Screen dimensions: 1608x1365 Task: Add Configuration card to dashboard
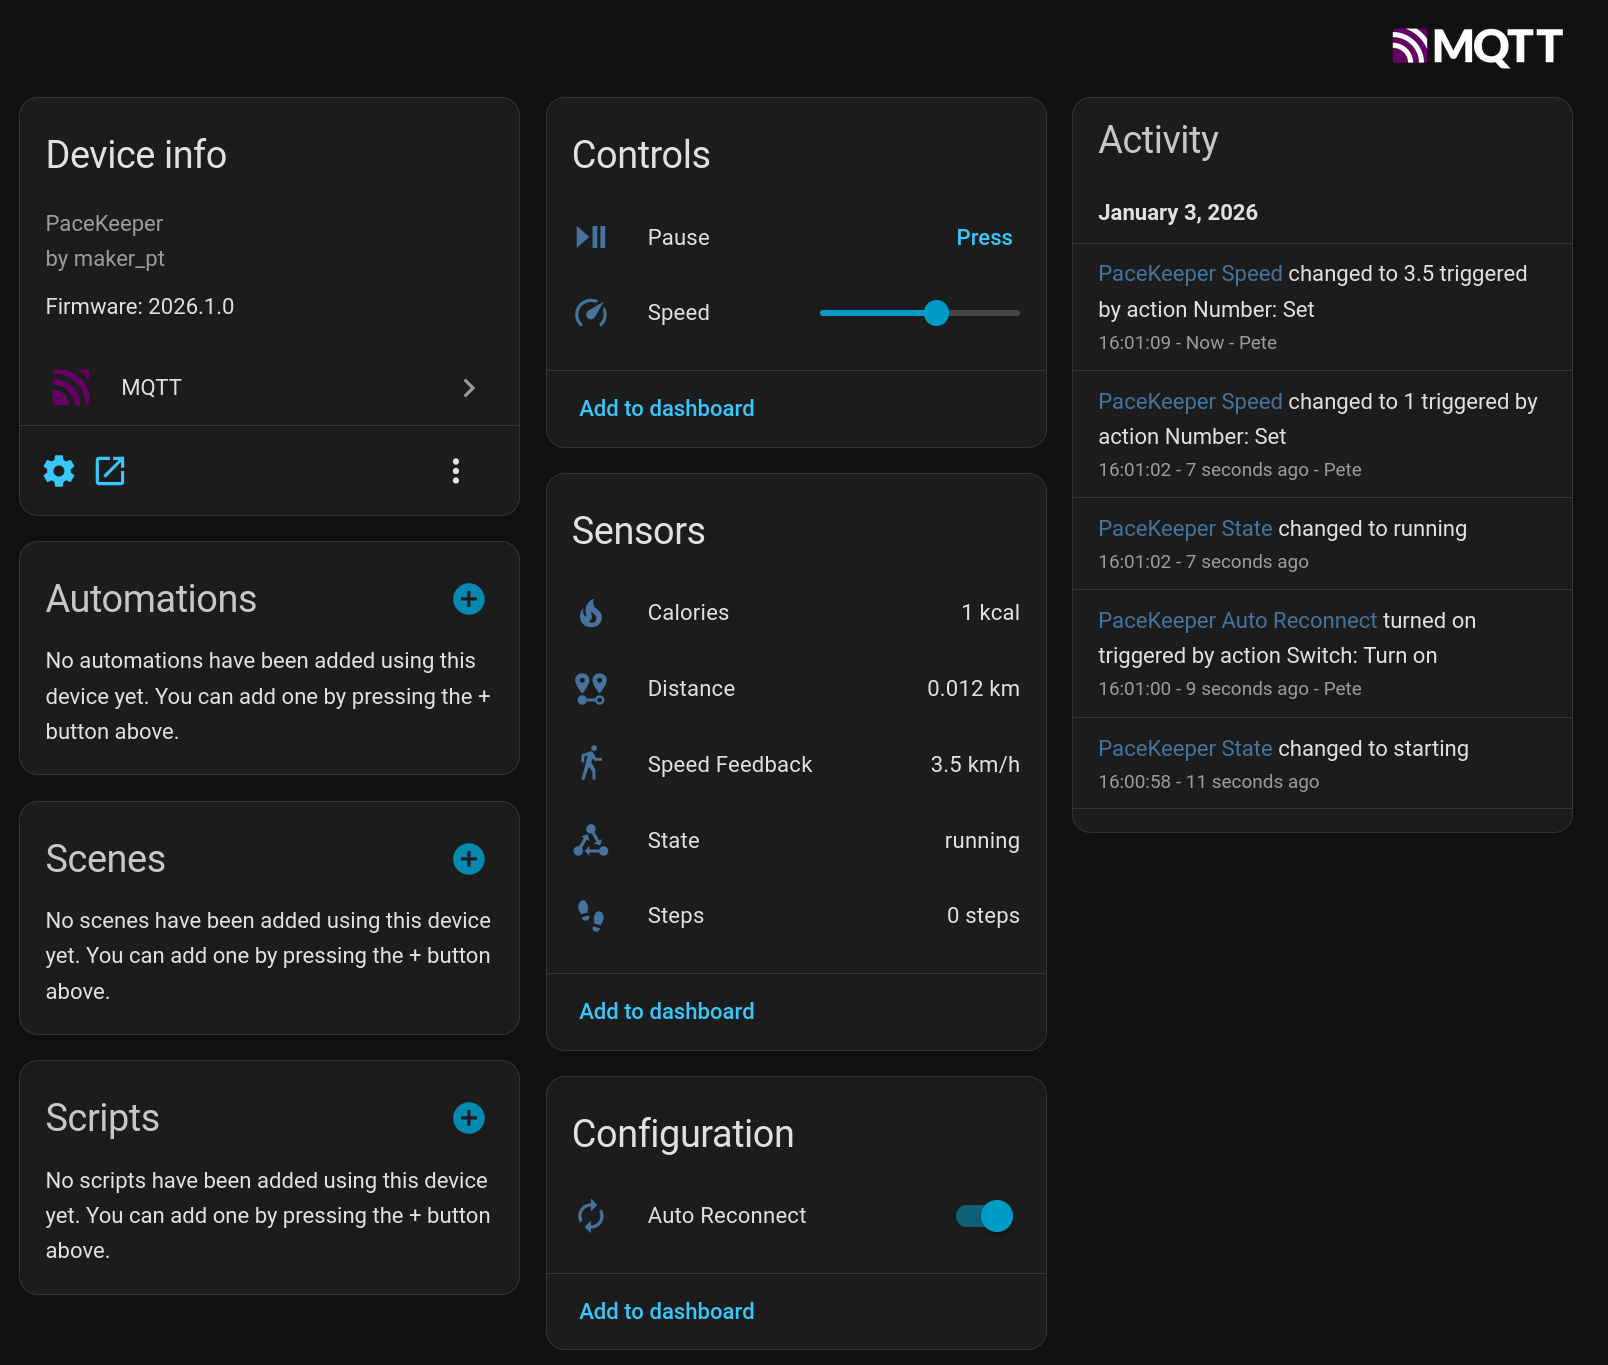pyautogui.click(x=666, y=1312)
